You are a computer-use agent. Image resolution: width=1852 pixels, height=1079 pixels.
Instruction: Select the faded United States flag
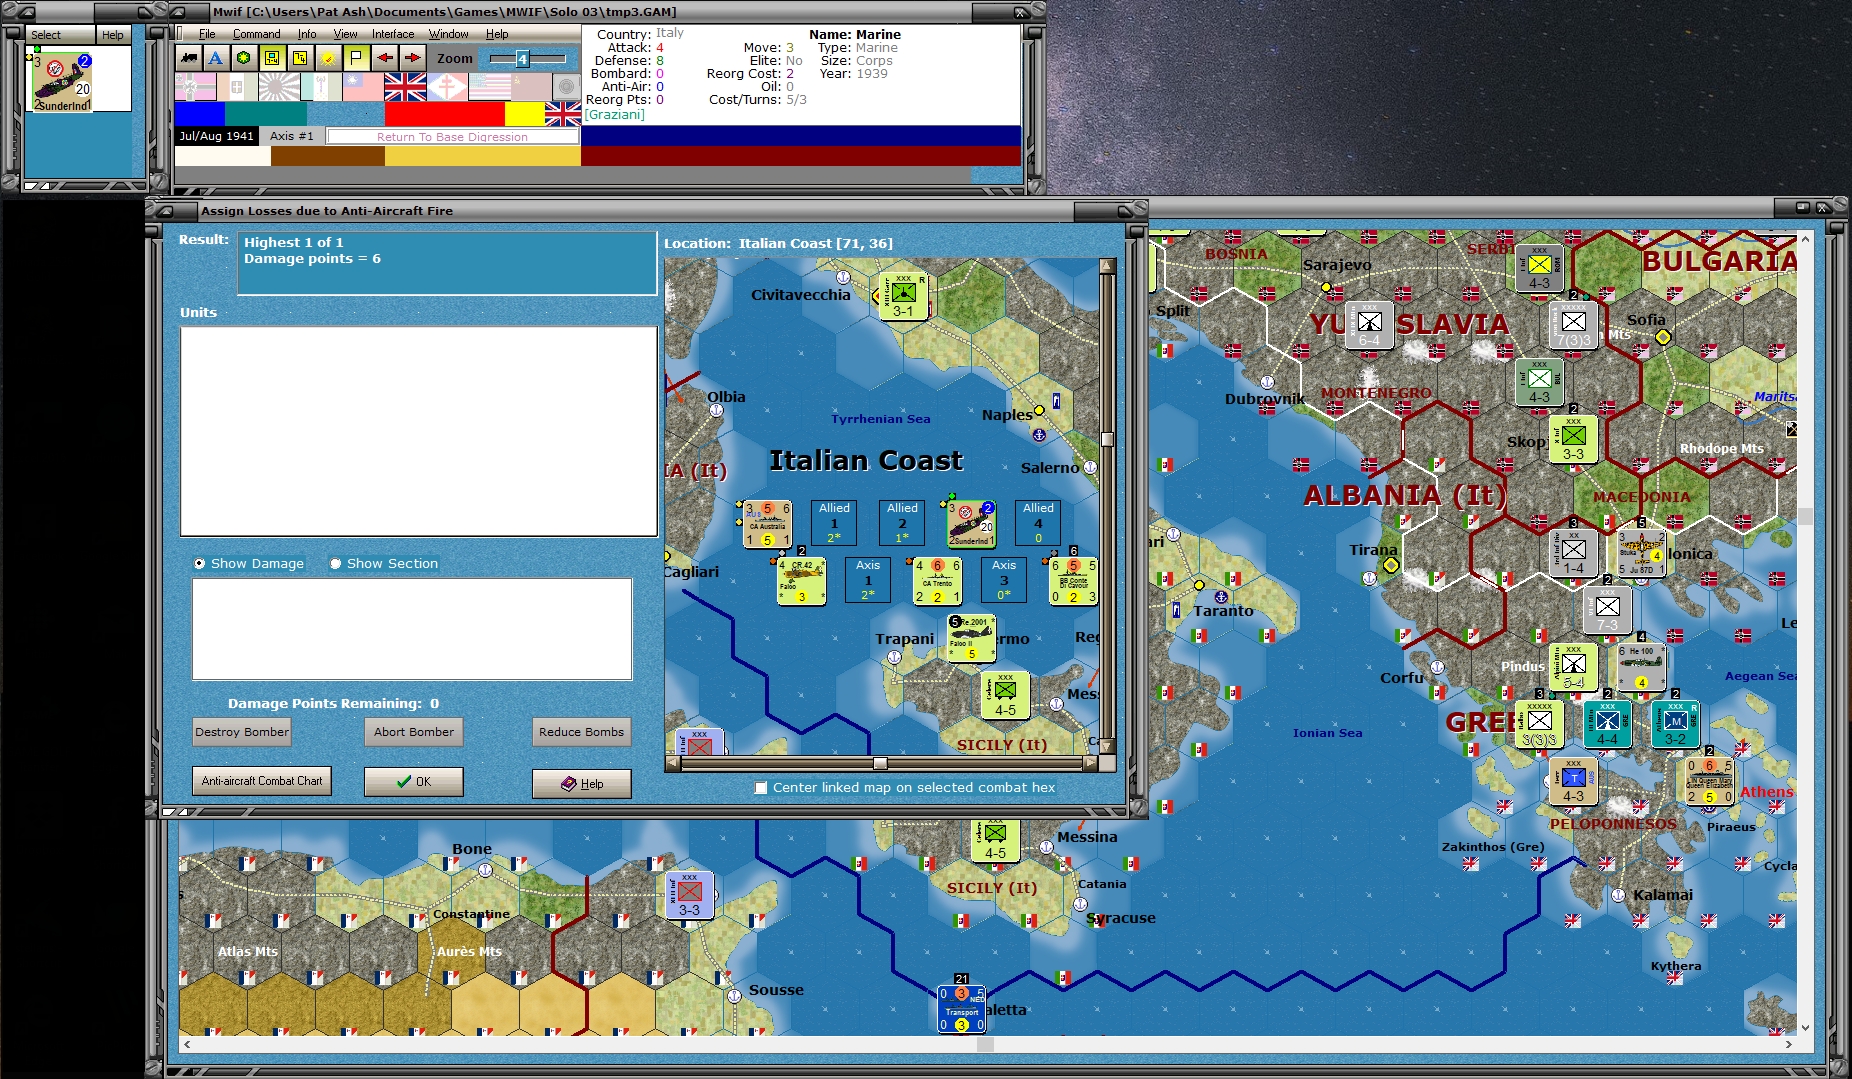(x=489, y=87)
